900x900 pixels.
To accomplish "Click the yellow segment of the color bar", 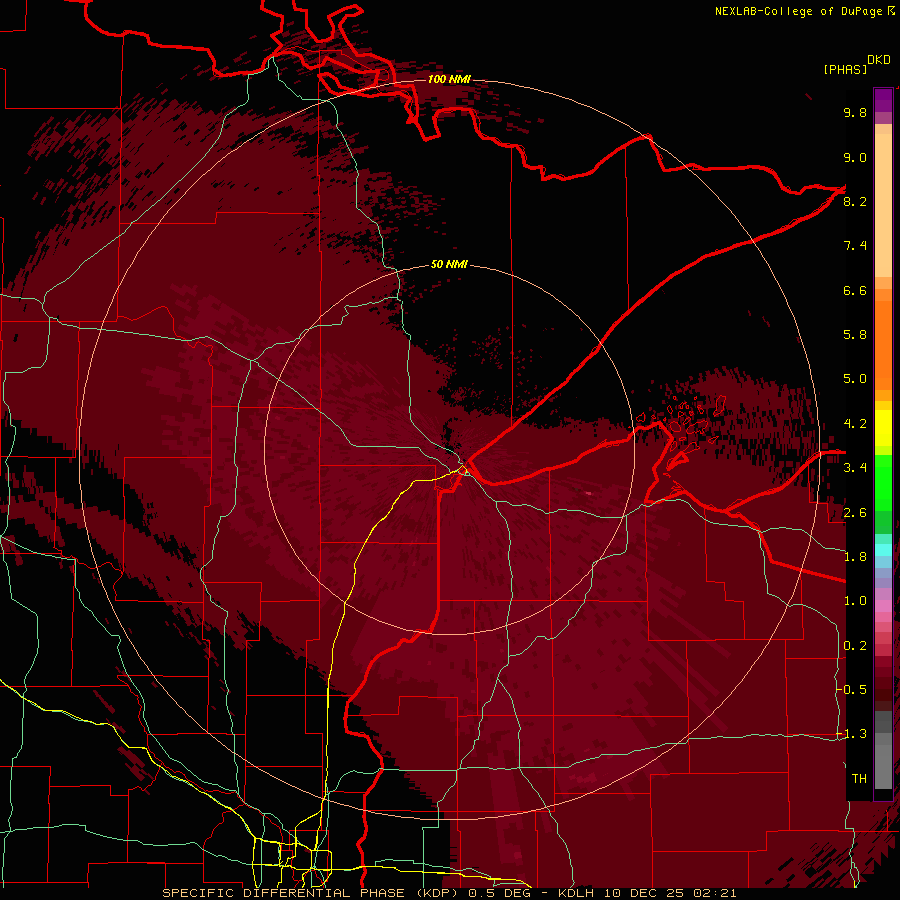I will [x=883, y=428].
